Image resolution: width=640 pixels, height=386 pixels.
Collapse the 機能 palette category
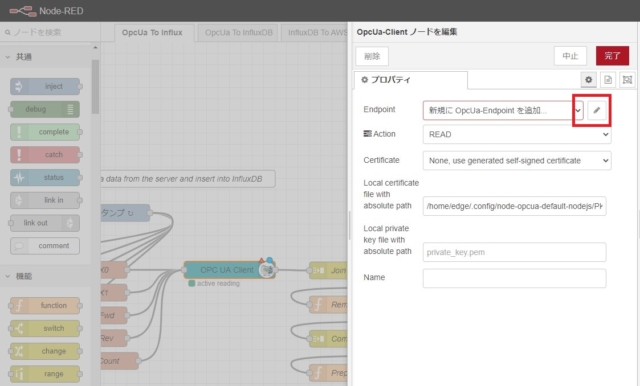[46, 276]
